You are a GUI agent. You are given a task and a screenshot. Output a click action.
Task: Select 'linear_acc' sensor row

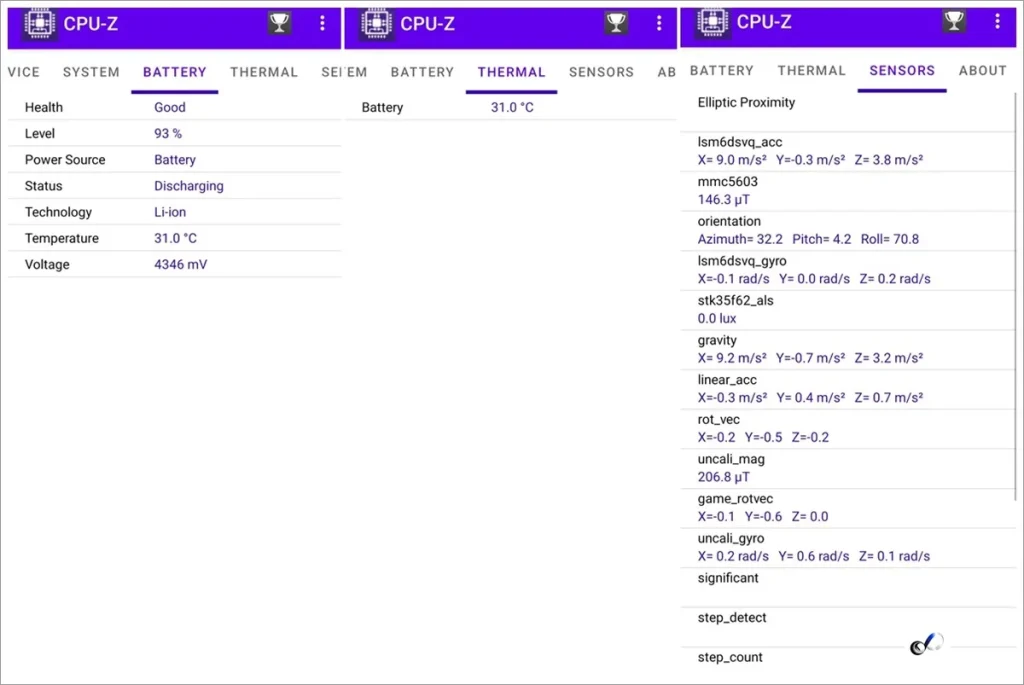click(847, 389)
